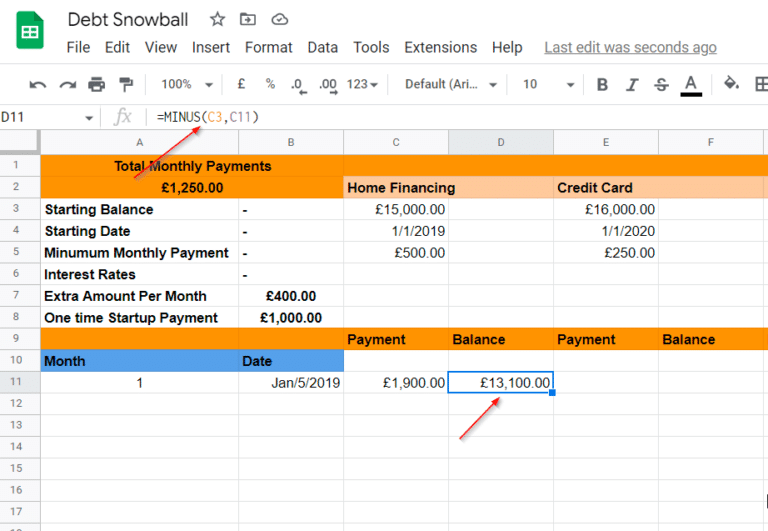Screen dimensions: 768x531
Task: Select the Interest Rates label cell
Action: pos(140,274)
